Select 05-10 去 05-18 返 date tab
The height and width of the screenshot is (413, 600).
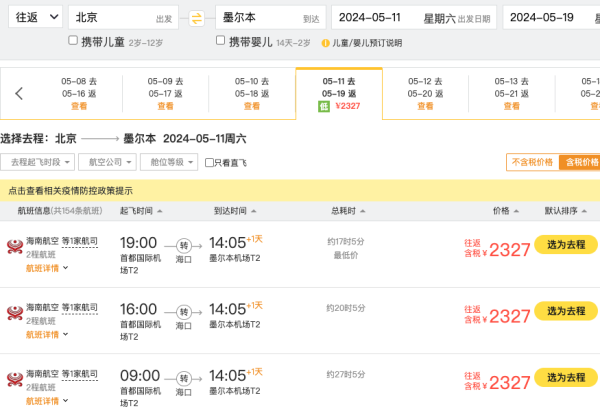point(252,94)
